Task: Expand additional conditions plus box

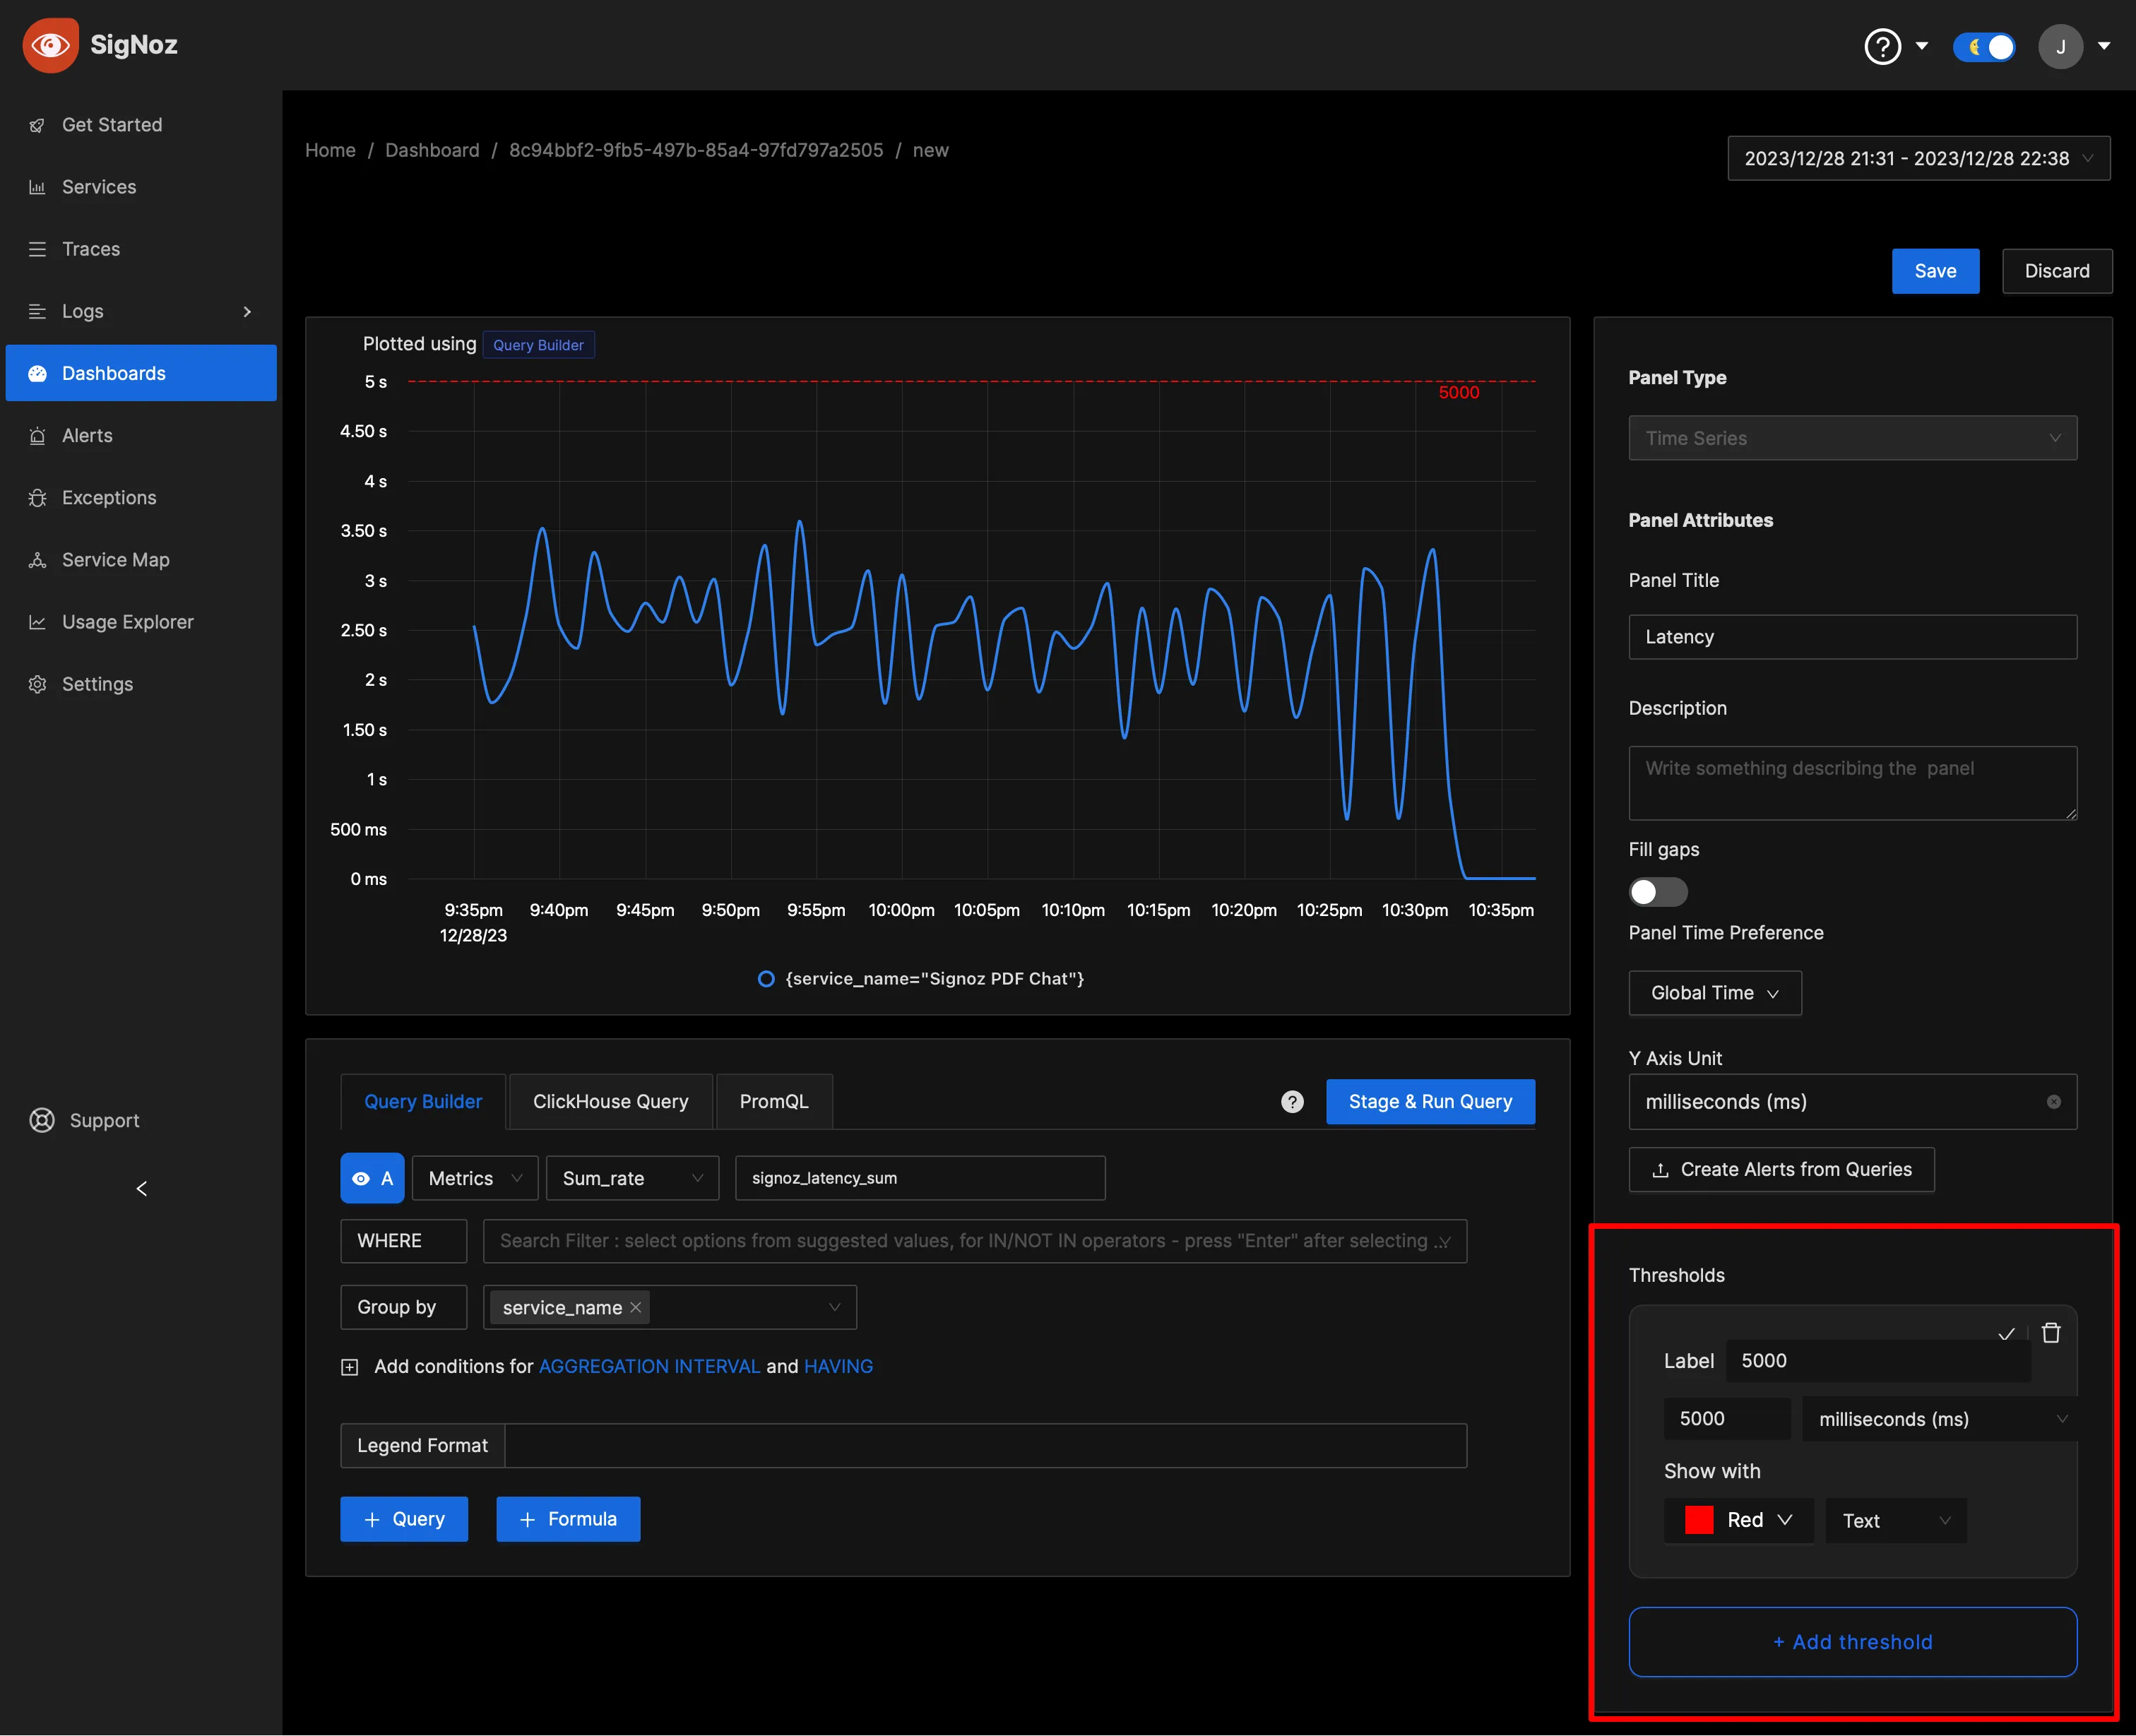Action: click(x=349, y=1367)
